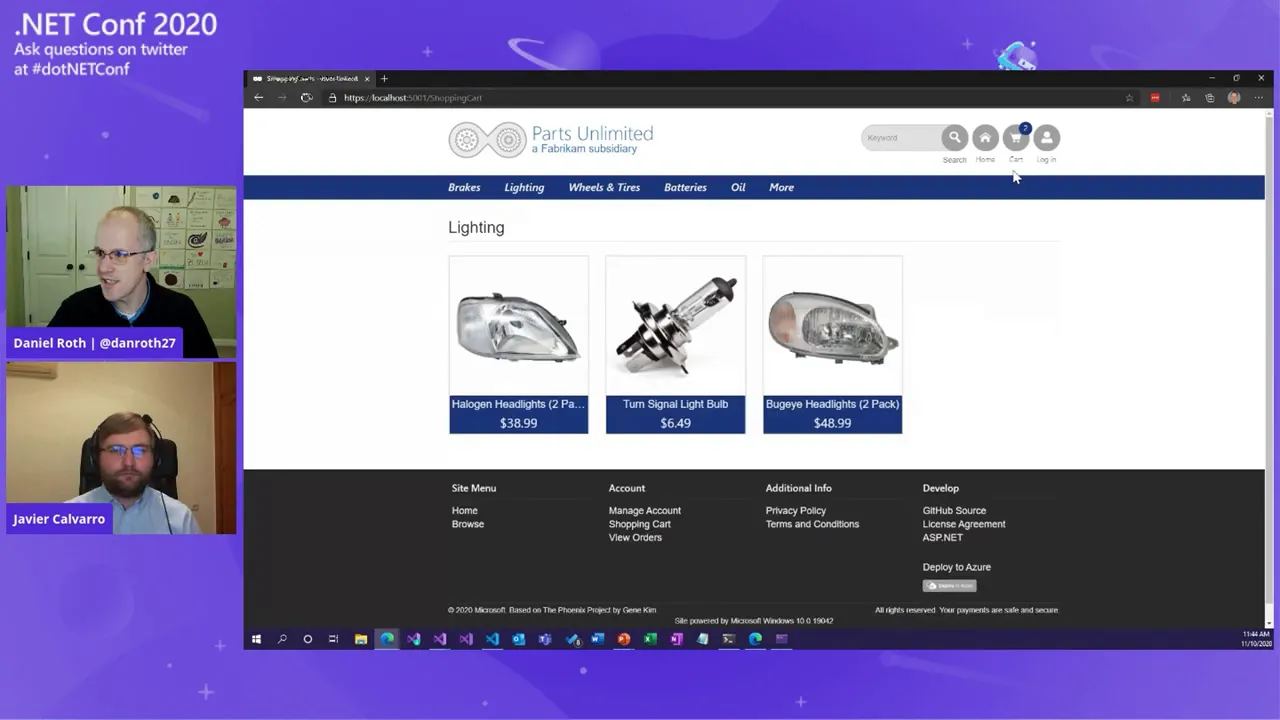
Task: Open browser Collections icon
Action: 1209,98
